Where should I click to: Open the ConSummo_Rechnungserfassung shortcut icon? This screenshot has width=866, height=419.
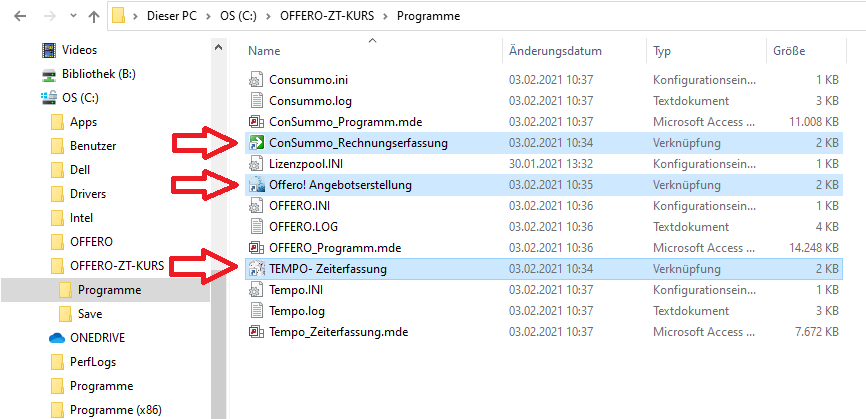coord(256,143)
